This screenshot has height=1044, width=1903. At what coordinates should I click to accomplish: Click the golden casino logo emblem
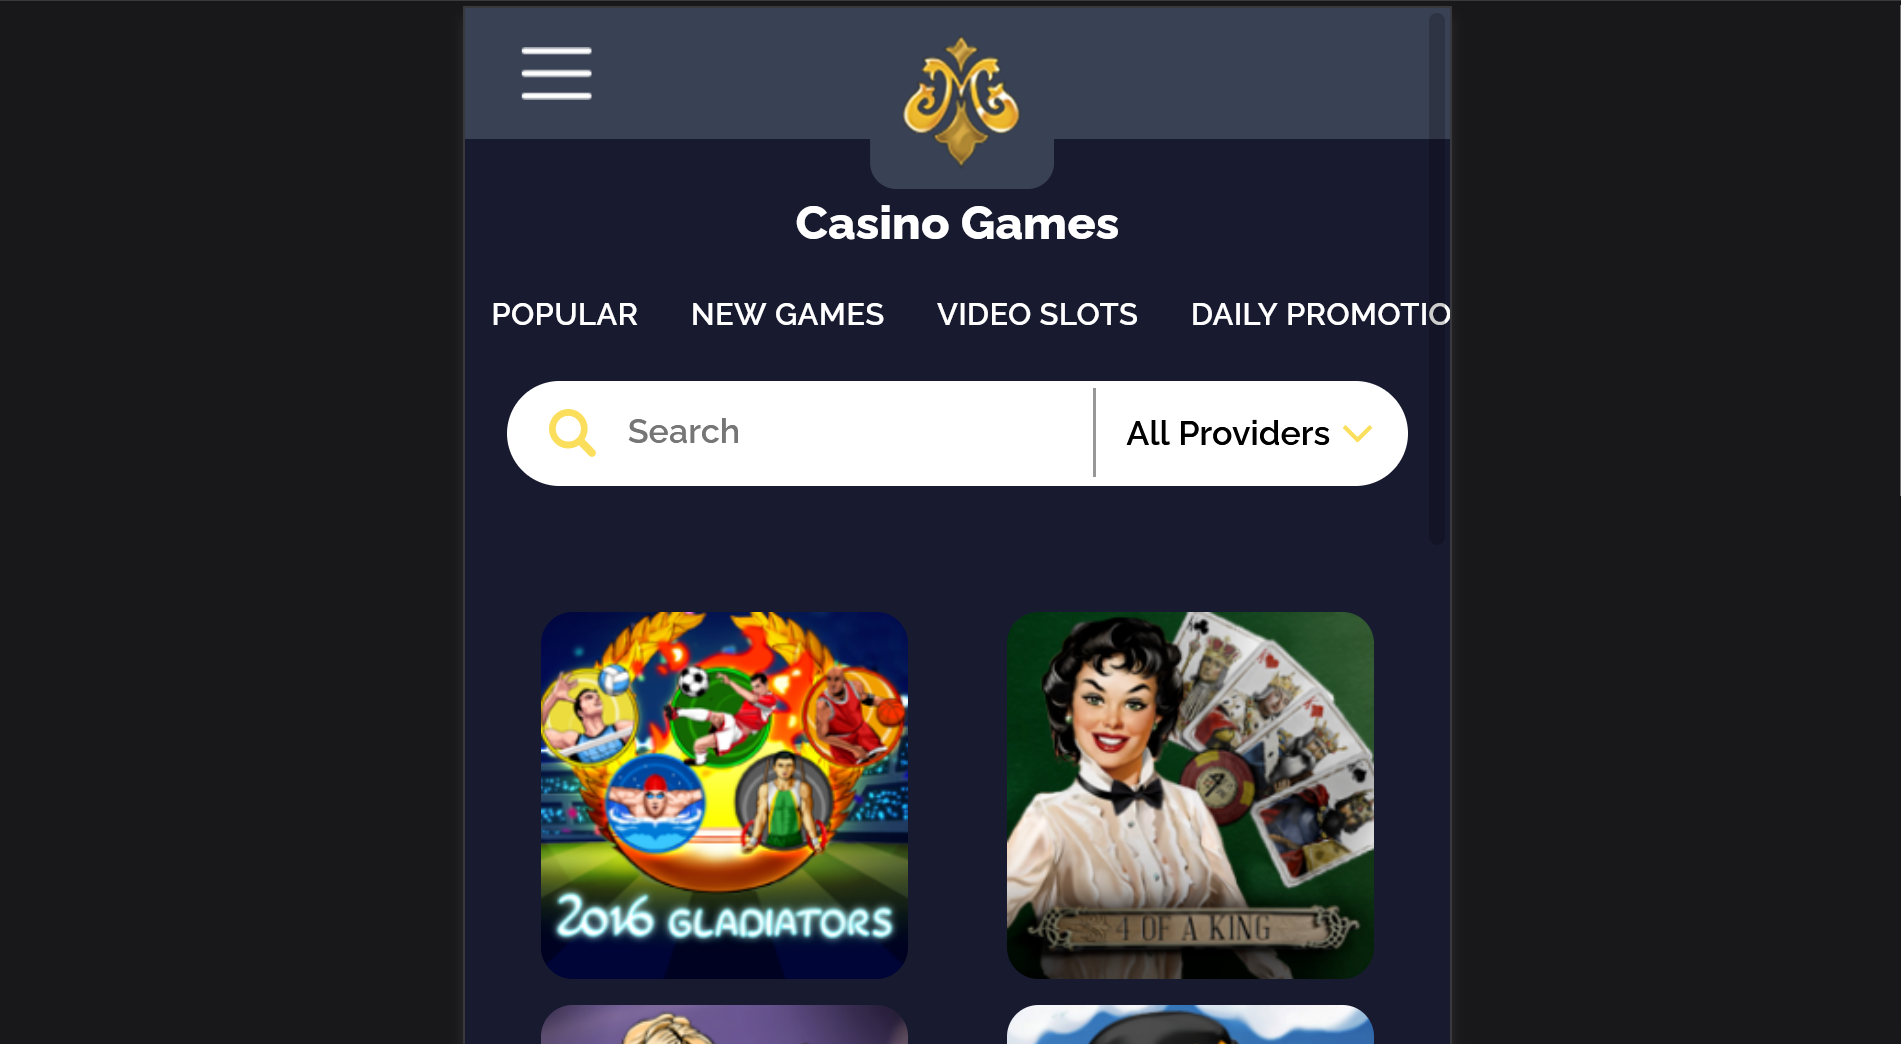[x=961, y=101]
